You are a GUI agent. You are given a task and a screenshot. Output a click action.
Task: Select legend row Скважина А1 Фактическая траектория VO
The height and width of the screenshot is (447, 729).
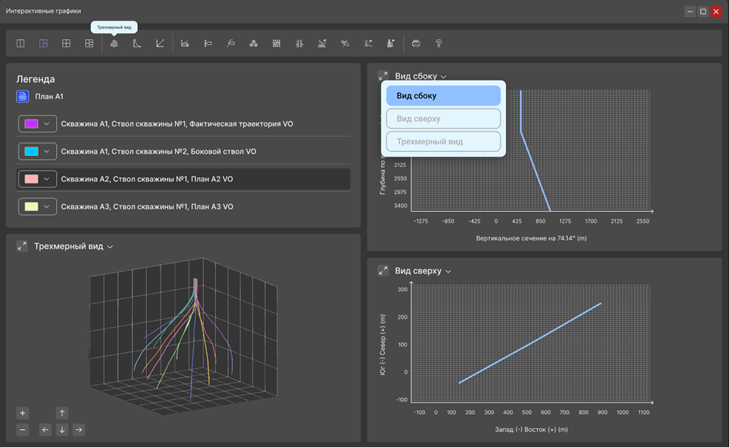pos(183,124)
